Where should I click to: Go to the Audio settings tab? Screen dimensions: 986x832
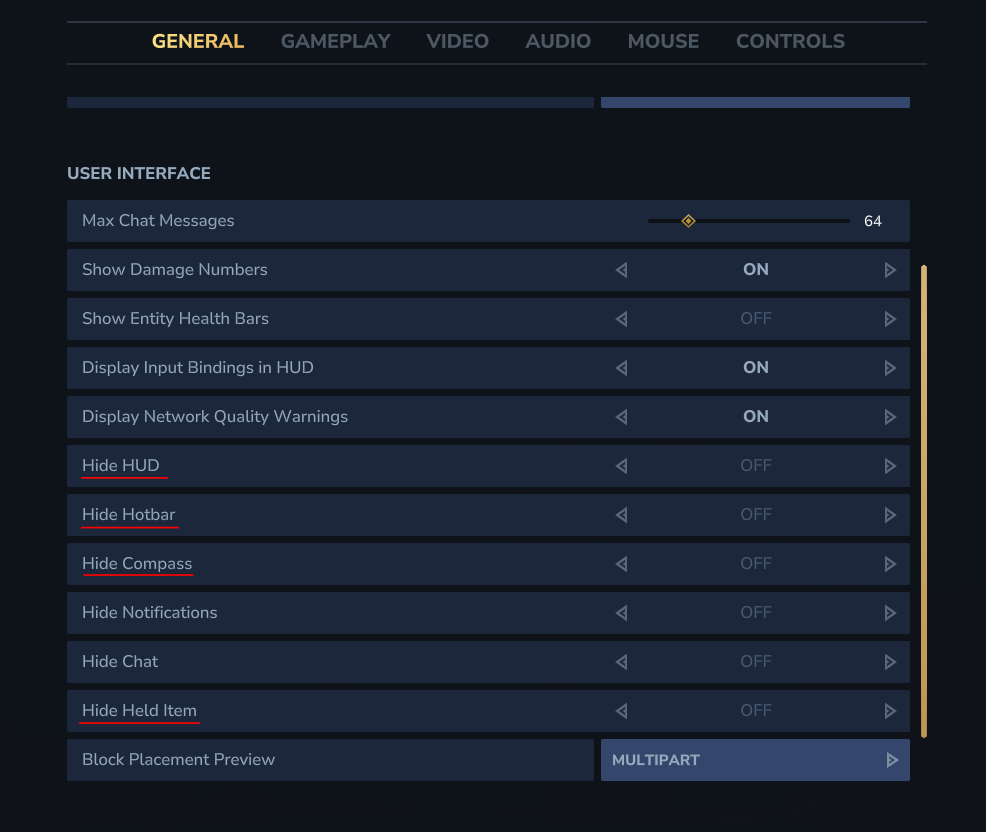pos(558,42)
